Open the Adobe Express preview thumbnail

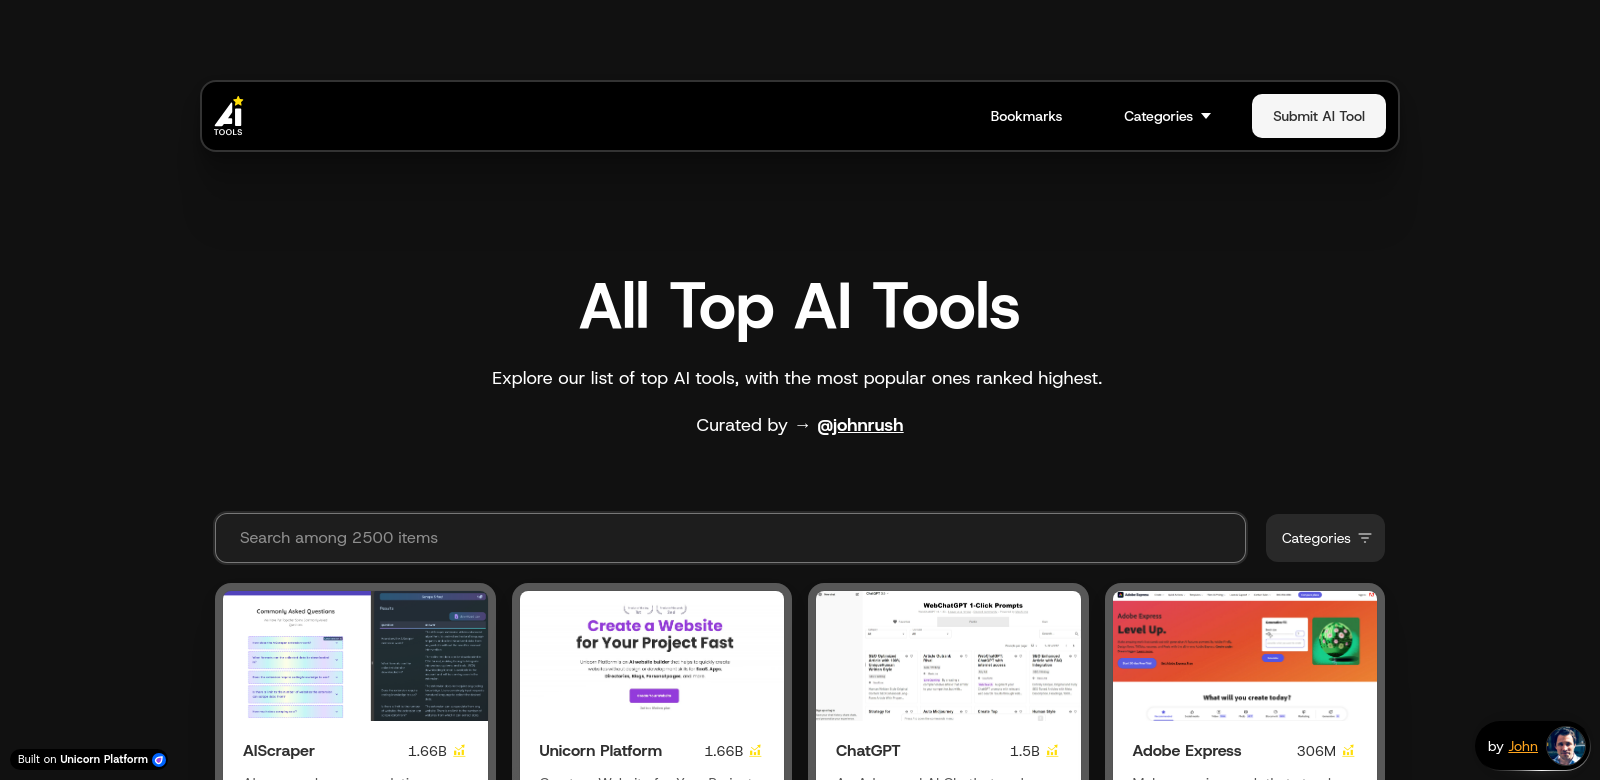tap(1245, 656)
